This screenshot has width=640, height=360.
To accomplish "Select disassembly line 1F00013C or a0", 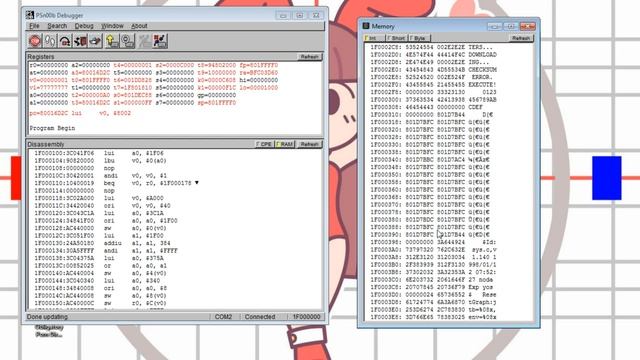I will click(x=100, y=266).
